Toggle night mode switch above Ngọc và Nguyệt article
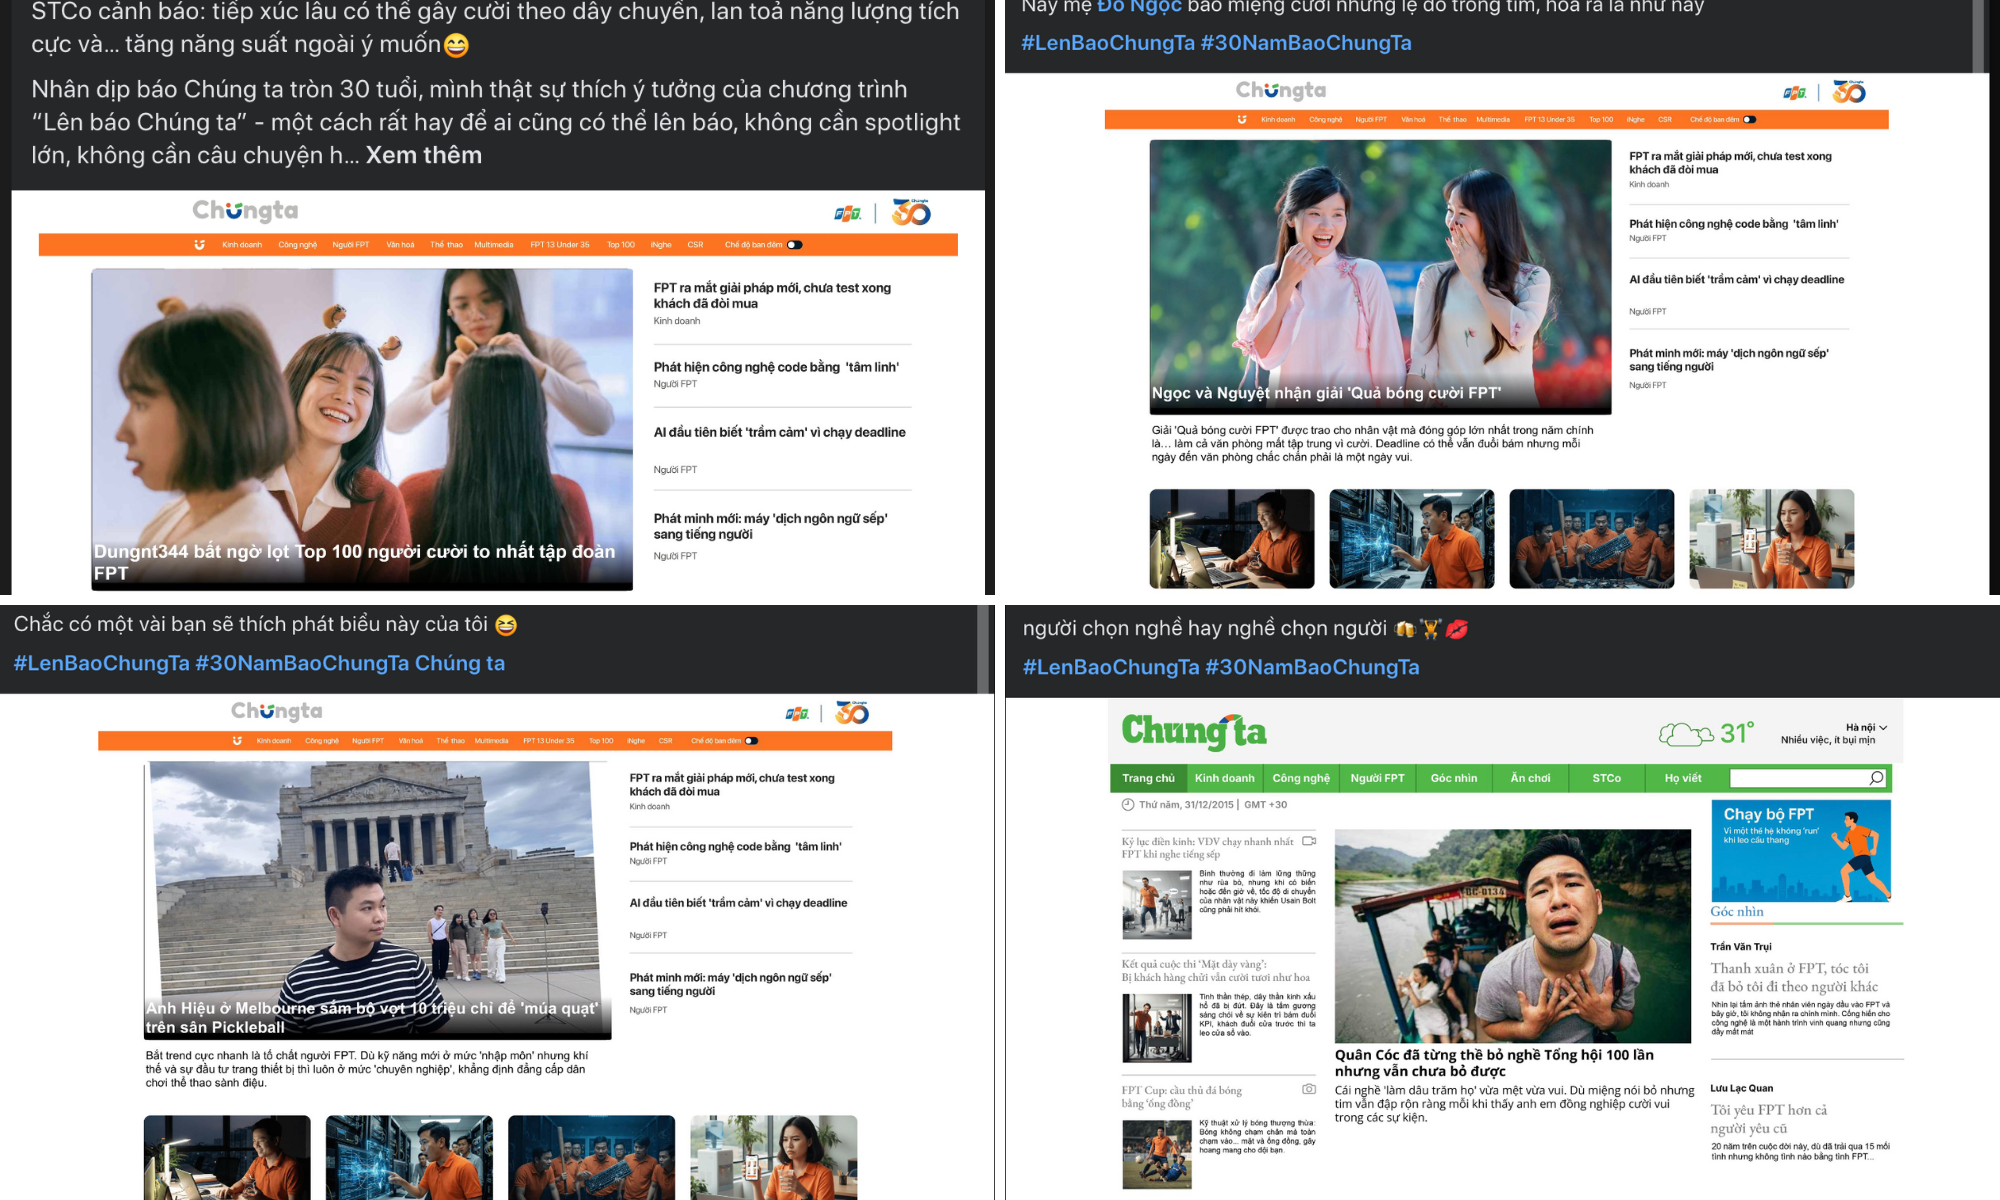The width and height of the screenshot is (2000, 1200). pyautogui.click(x=1749, y=120)
